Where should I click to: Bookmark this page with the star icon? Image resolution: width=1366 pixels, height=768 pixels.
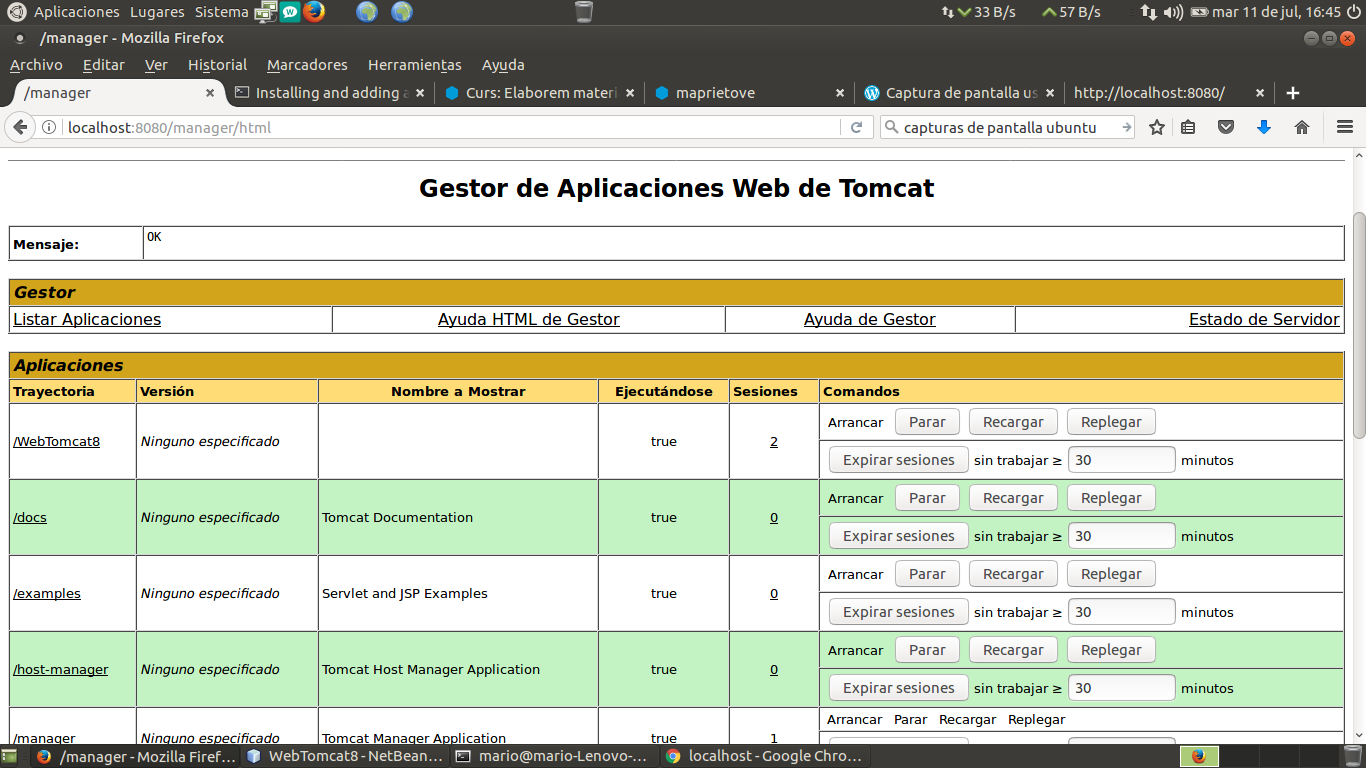point(1157,127)
